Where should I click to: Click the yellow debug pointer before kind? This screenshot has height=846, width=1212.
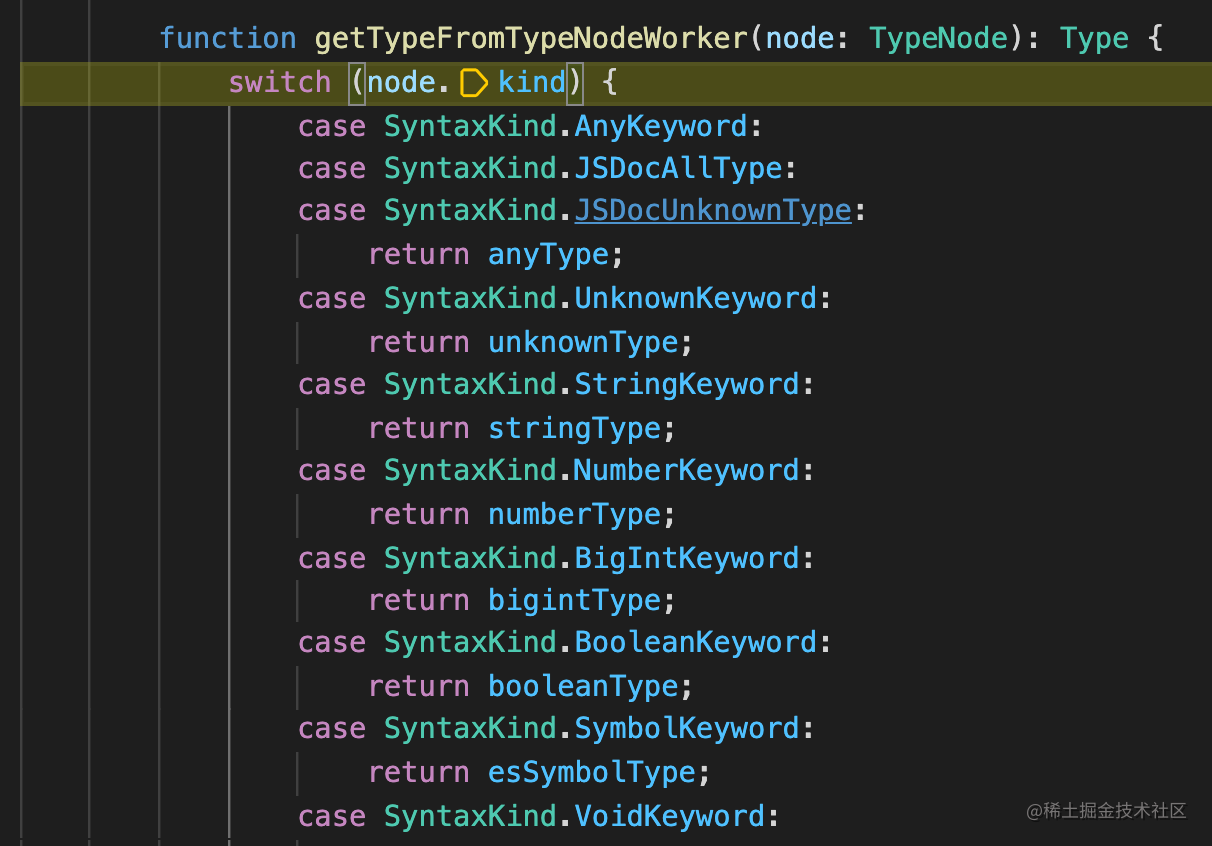[474, 83]
